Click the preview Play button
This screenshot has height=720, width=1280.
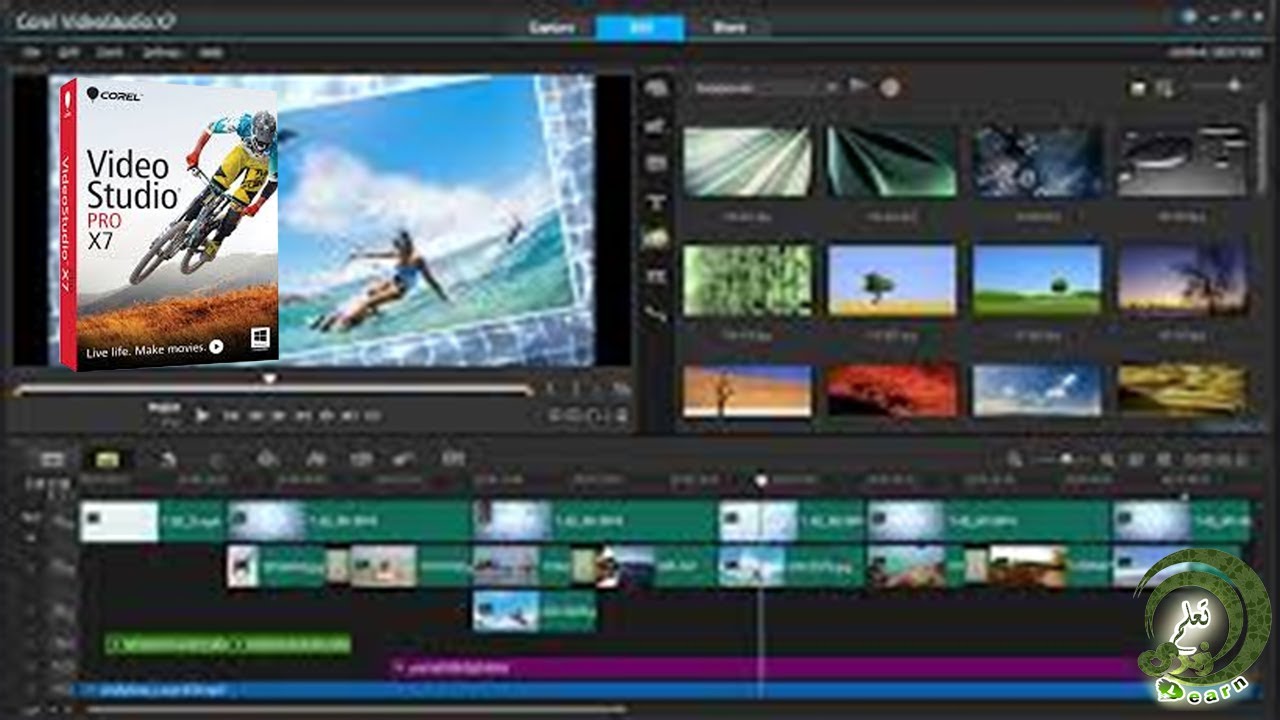[202, 415]
